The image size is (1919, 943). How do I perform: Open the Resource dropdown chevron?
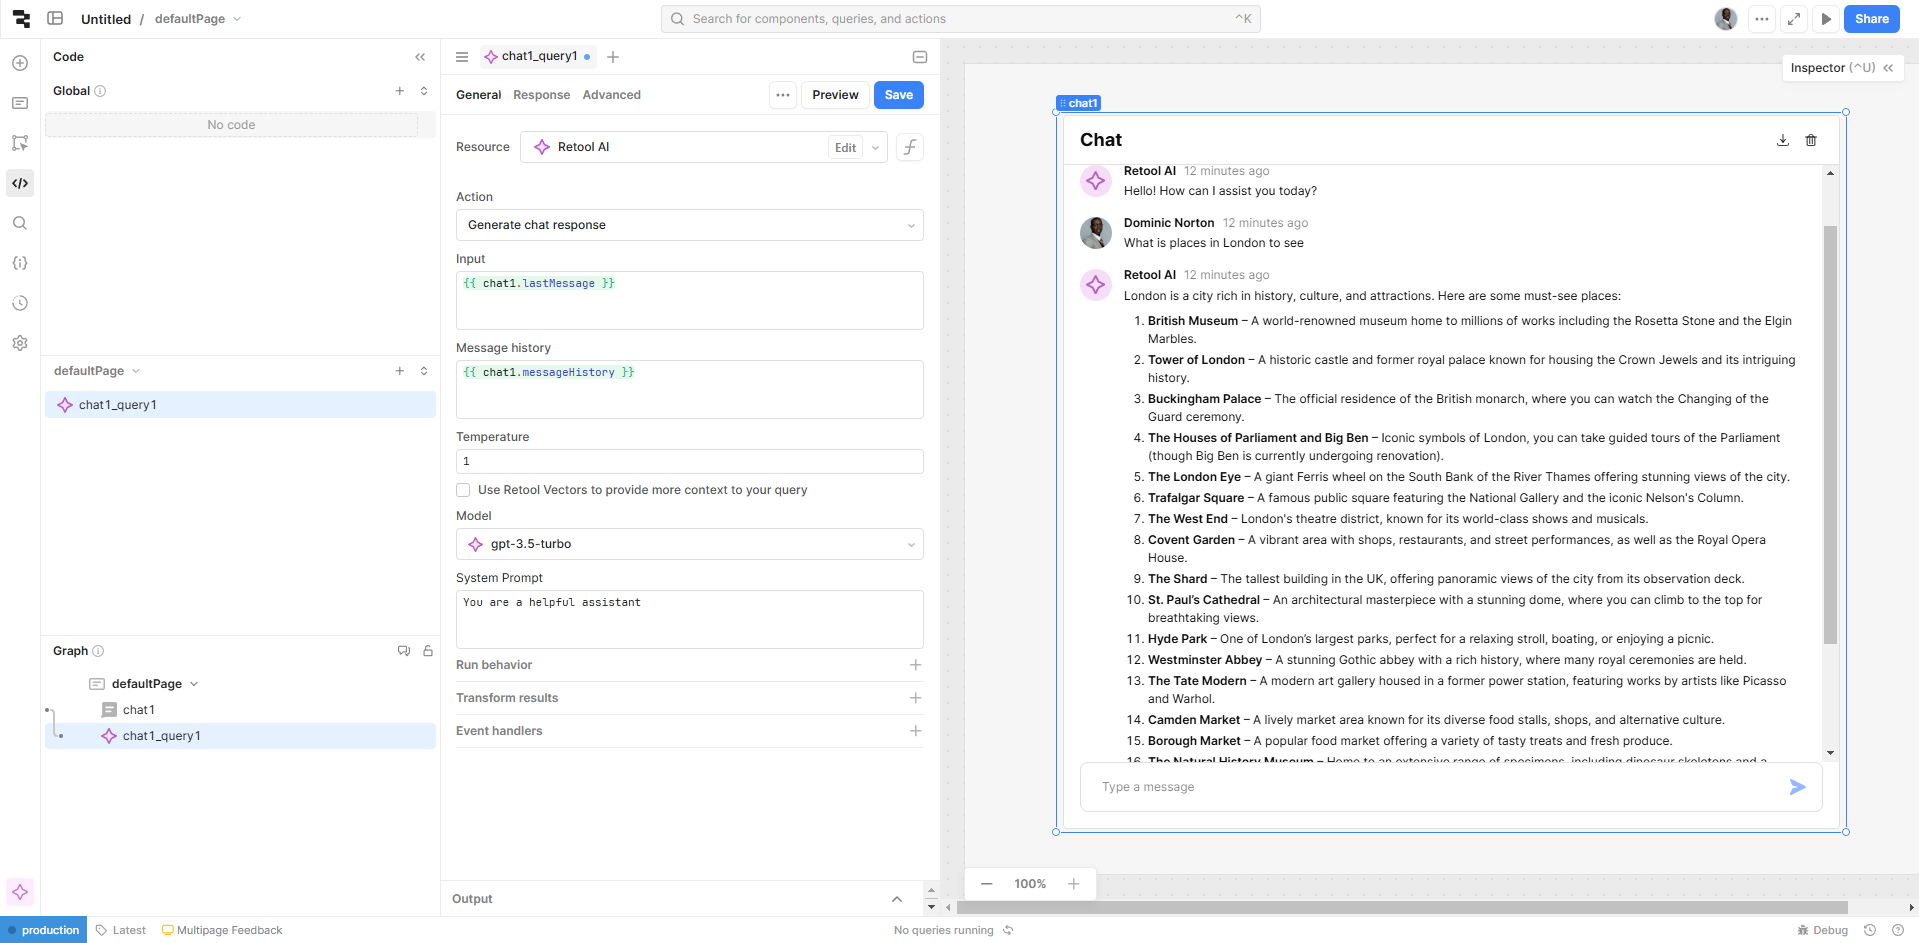click(876, 148)
